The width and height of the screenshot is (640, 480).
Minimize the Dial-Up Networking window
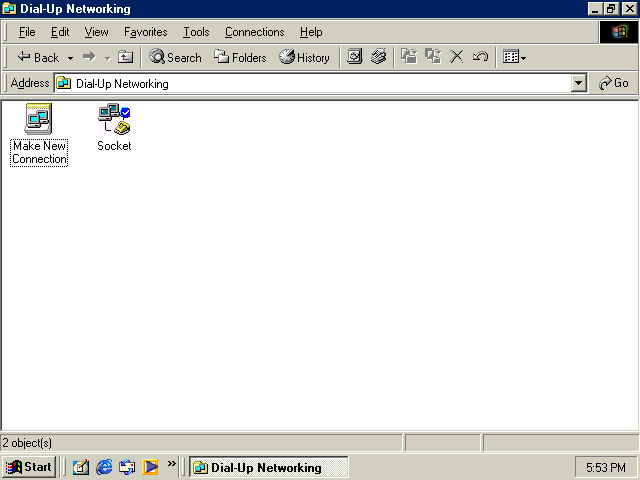[x=595, y=9]
